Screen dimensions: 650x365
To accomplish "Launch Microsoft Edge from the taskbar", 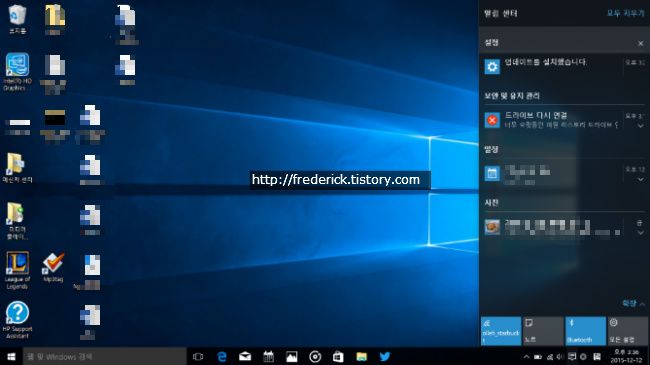I will [x=222, y=357].
